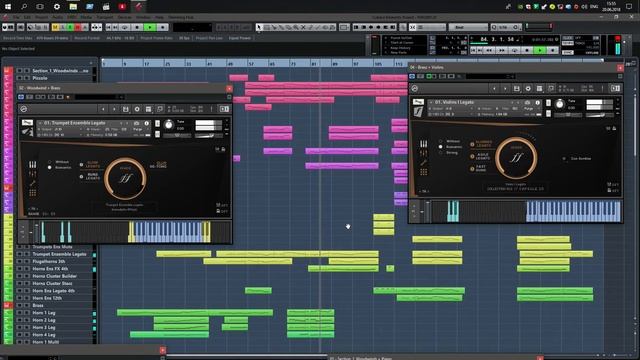Click Kontakt logo in Trumpet plugin window
This screenshot has width=640, height=360.
pos(24,109)
